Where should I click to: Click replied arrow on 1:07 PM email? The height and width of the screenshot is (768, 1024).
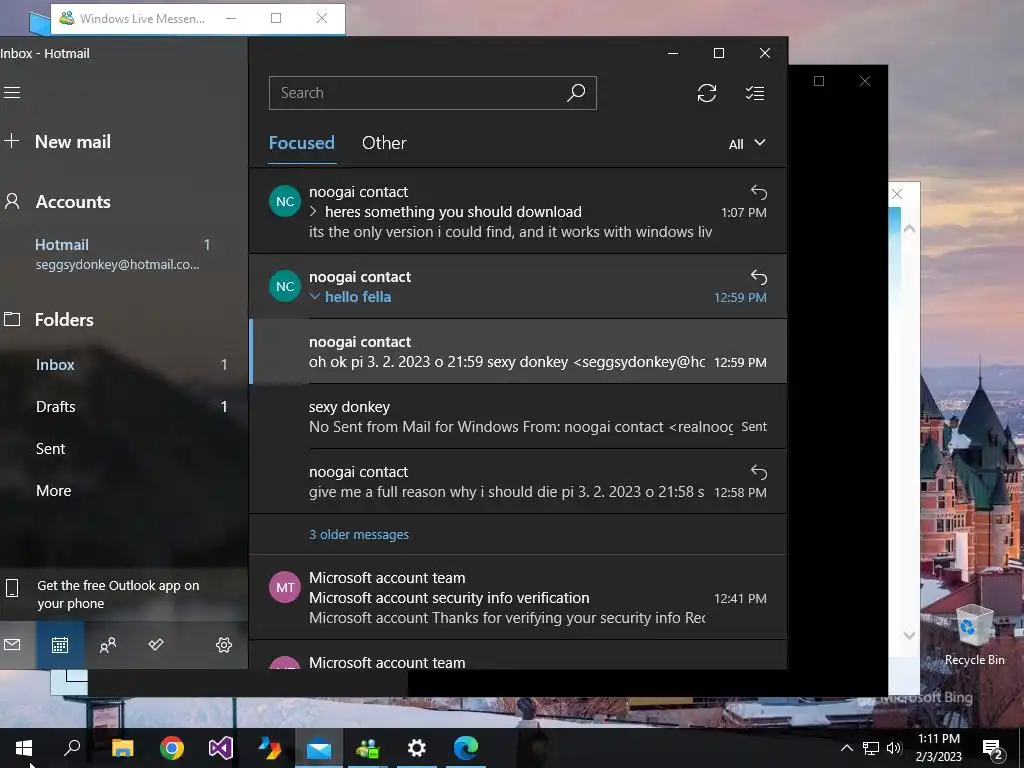pyautogui.click(x=758, y=192)
